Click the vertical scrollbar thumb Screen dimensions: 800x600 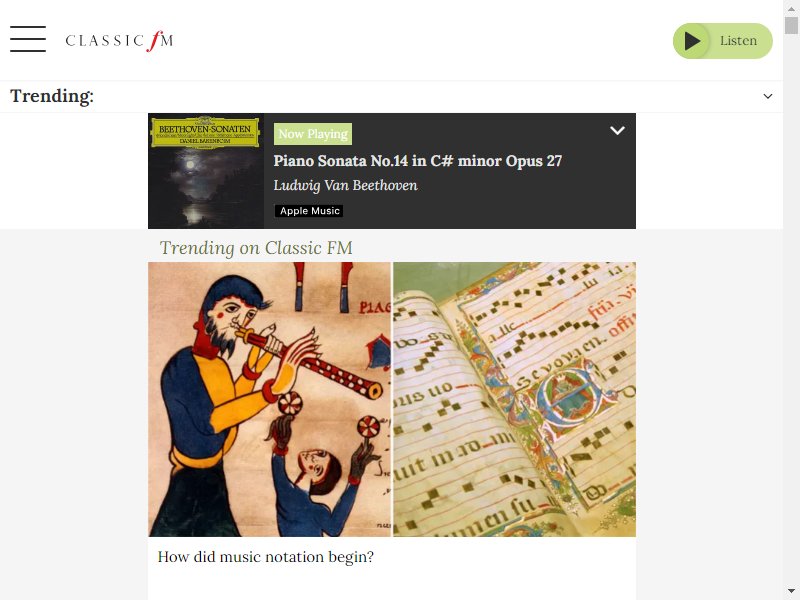pos(791,25)
